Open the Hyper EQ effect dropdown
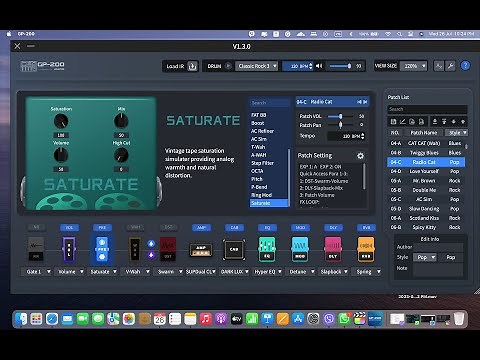The width and height of the screenshot is (480, 360). pyautogui.click(x=268, y=272)
